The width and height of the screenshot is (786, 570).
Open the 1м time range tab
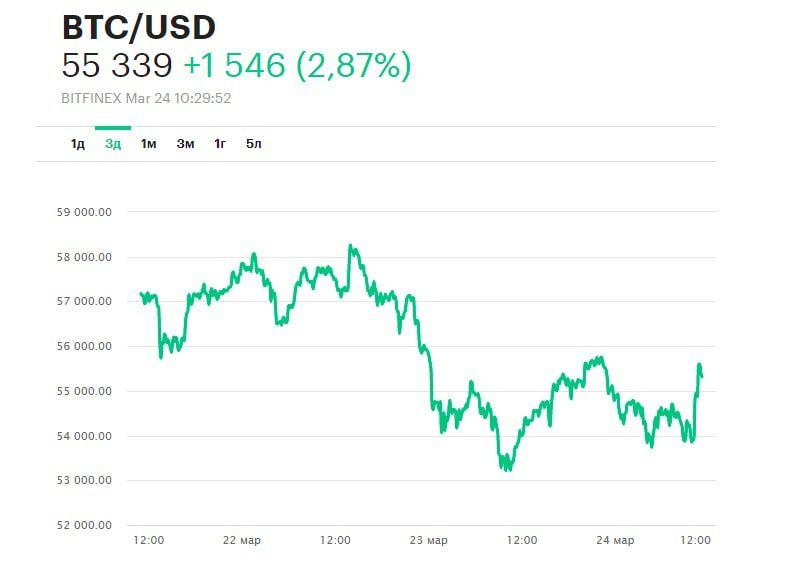(x=149, y=144)
